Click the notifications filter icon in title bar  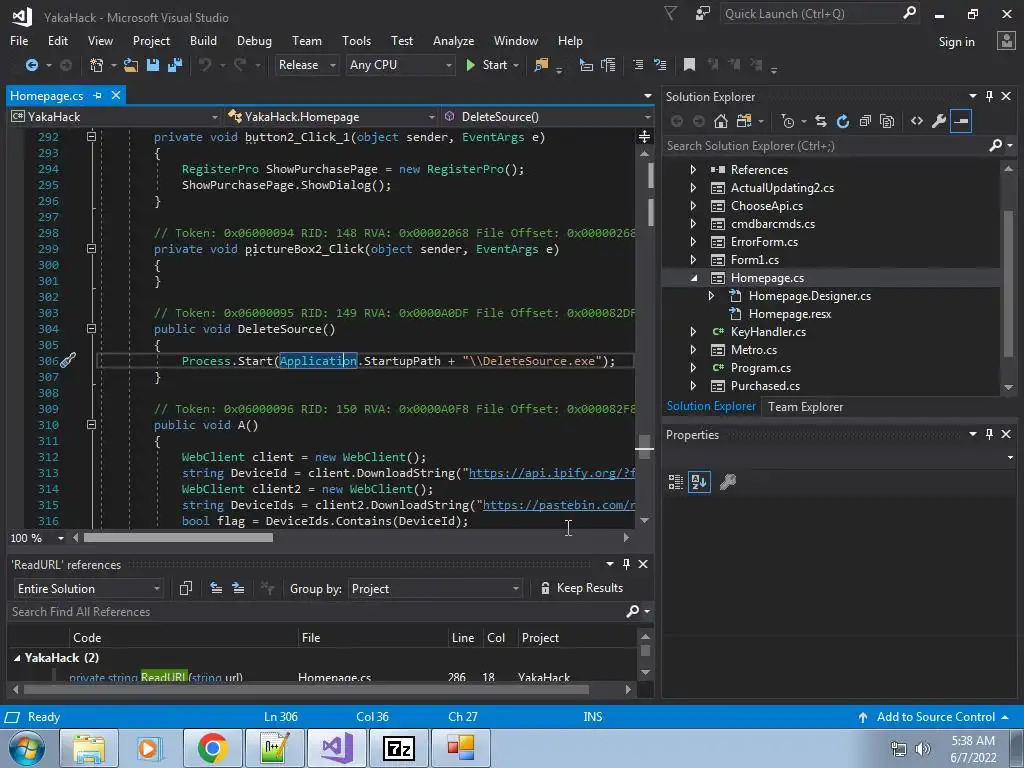(x=671, y=13)
